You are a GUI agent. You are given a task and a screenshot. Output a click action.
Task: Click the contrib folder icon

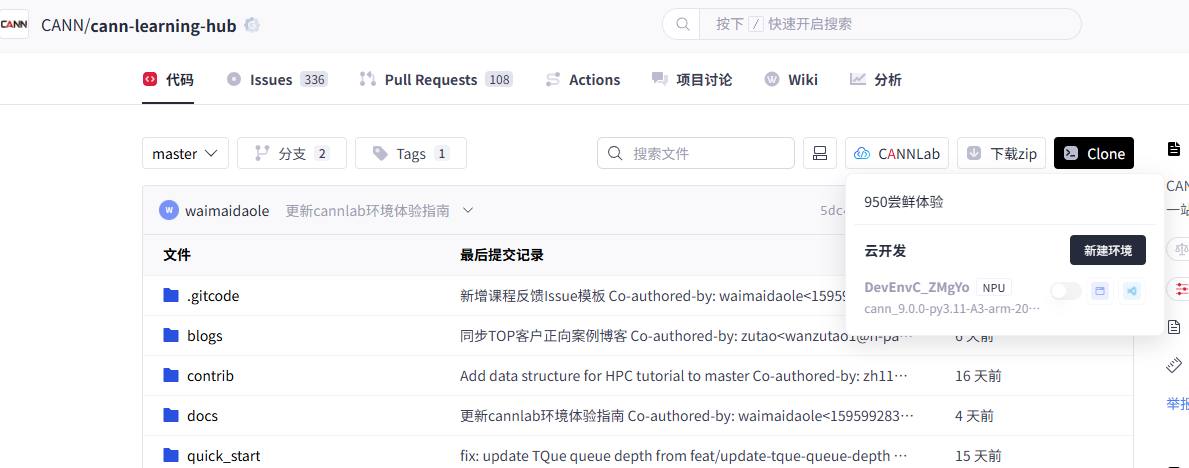(x=171, y=375)
